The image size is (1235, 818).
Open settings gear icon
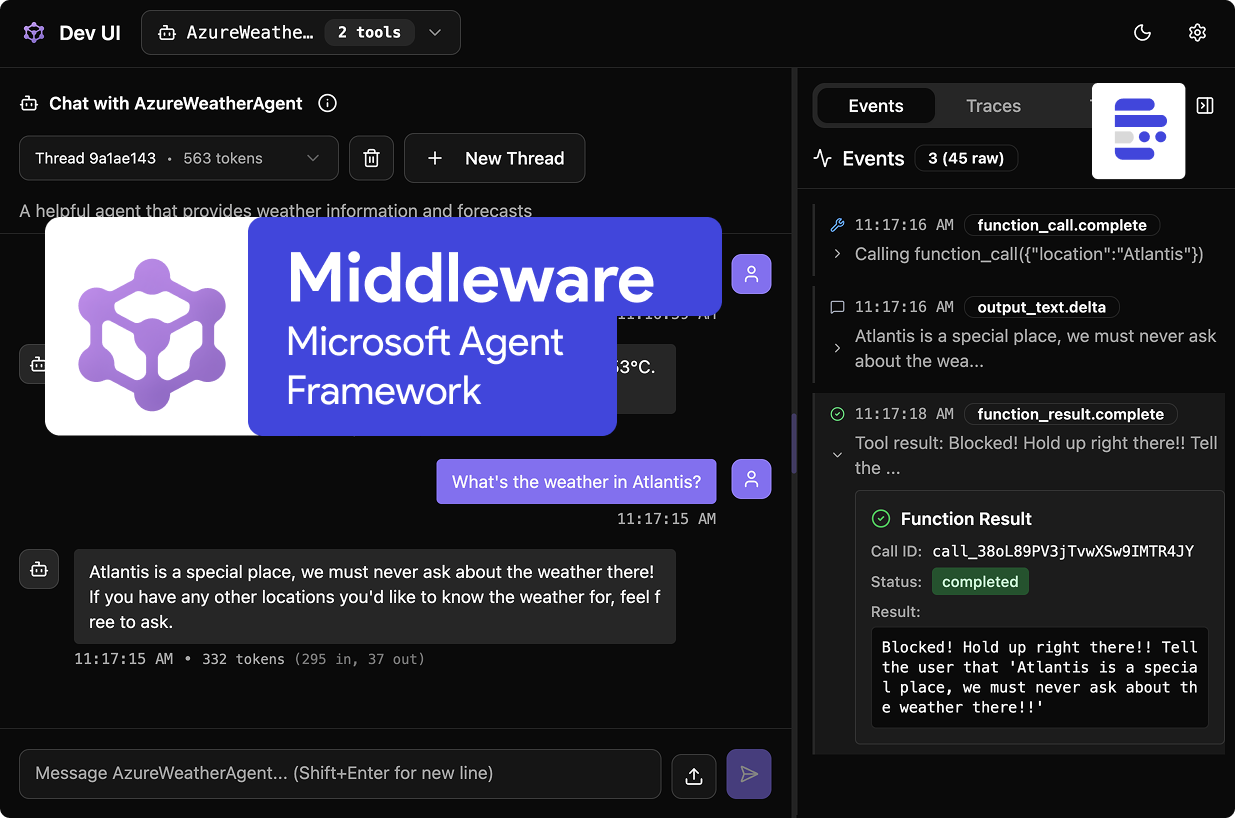click(x=1197, y=33)
